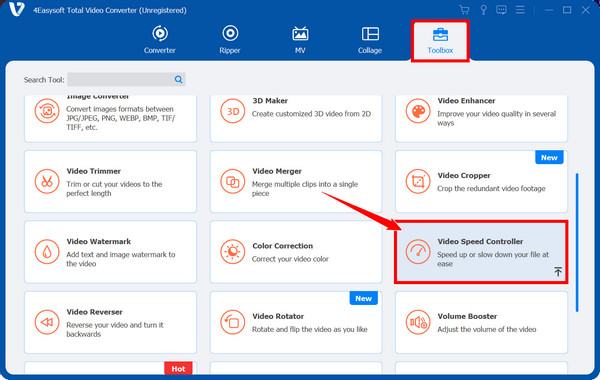
Task: Click the Video Rotator icon
Action: pos(232,322)
